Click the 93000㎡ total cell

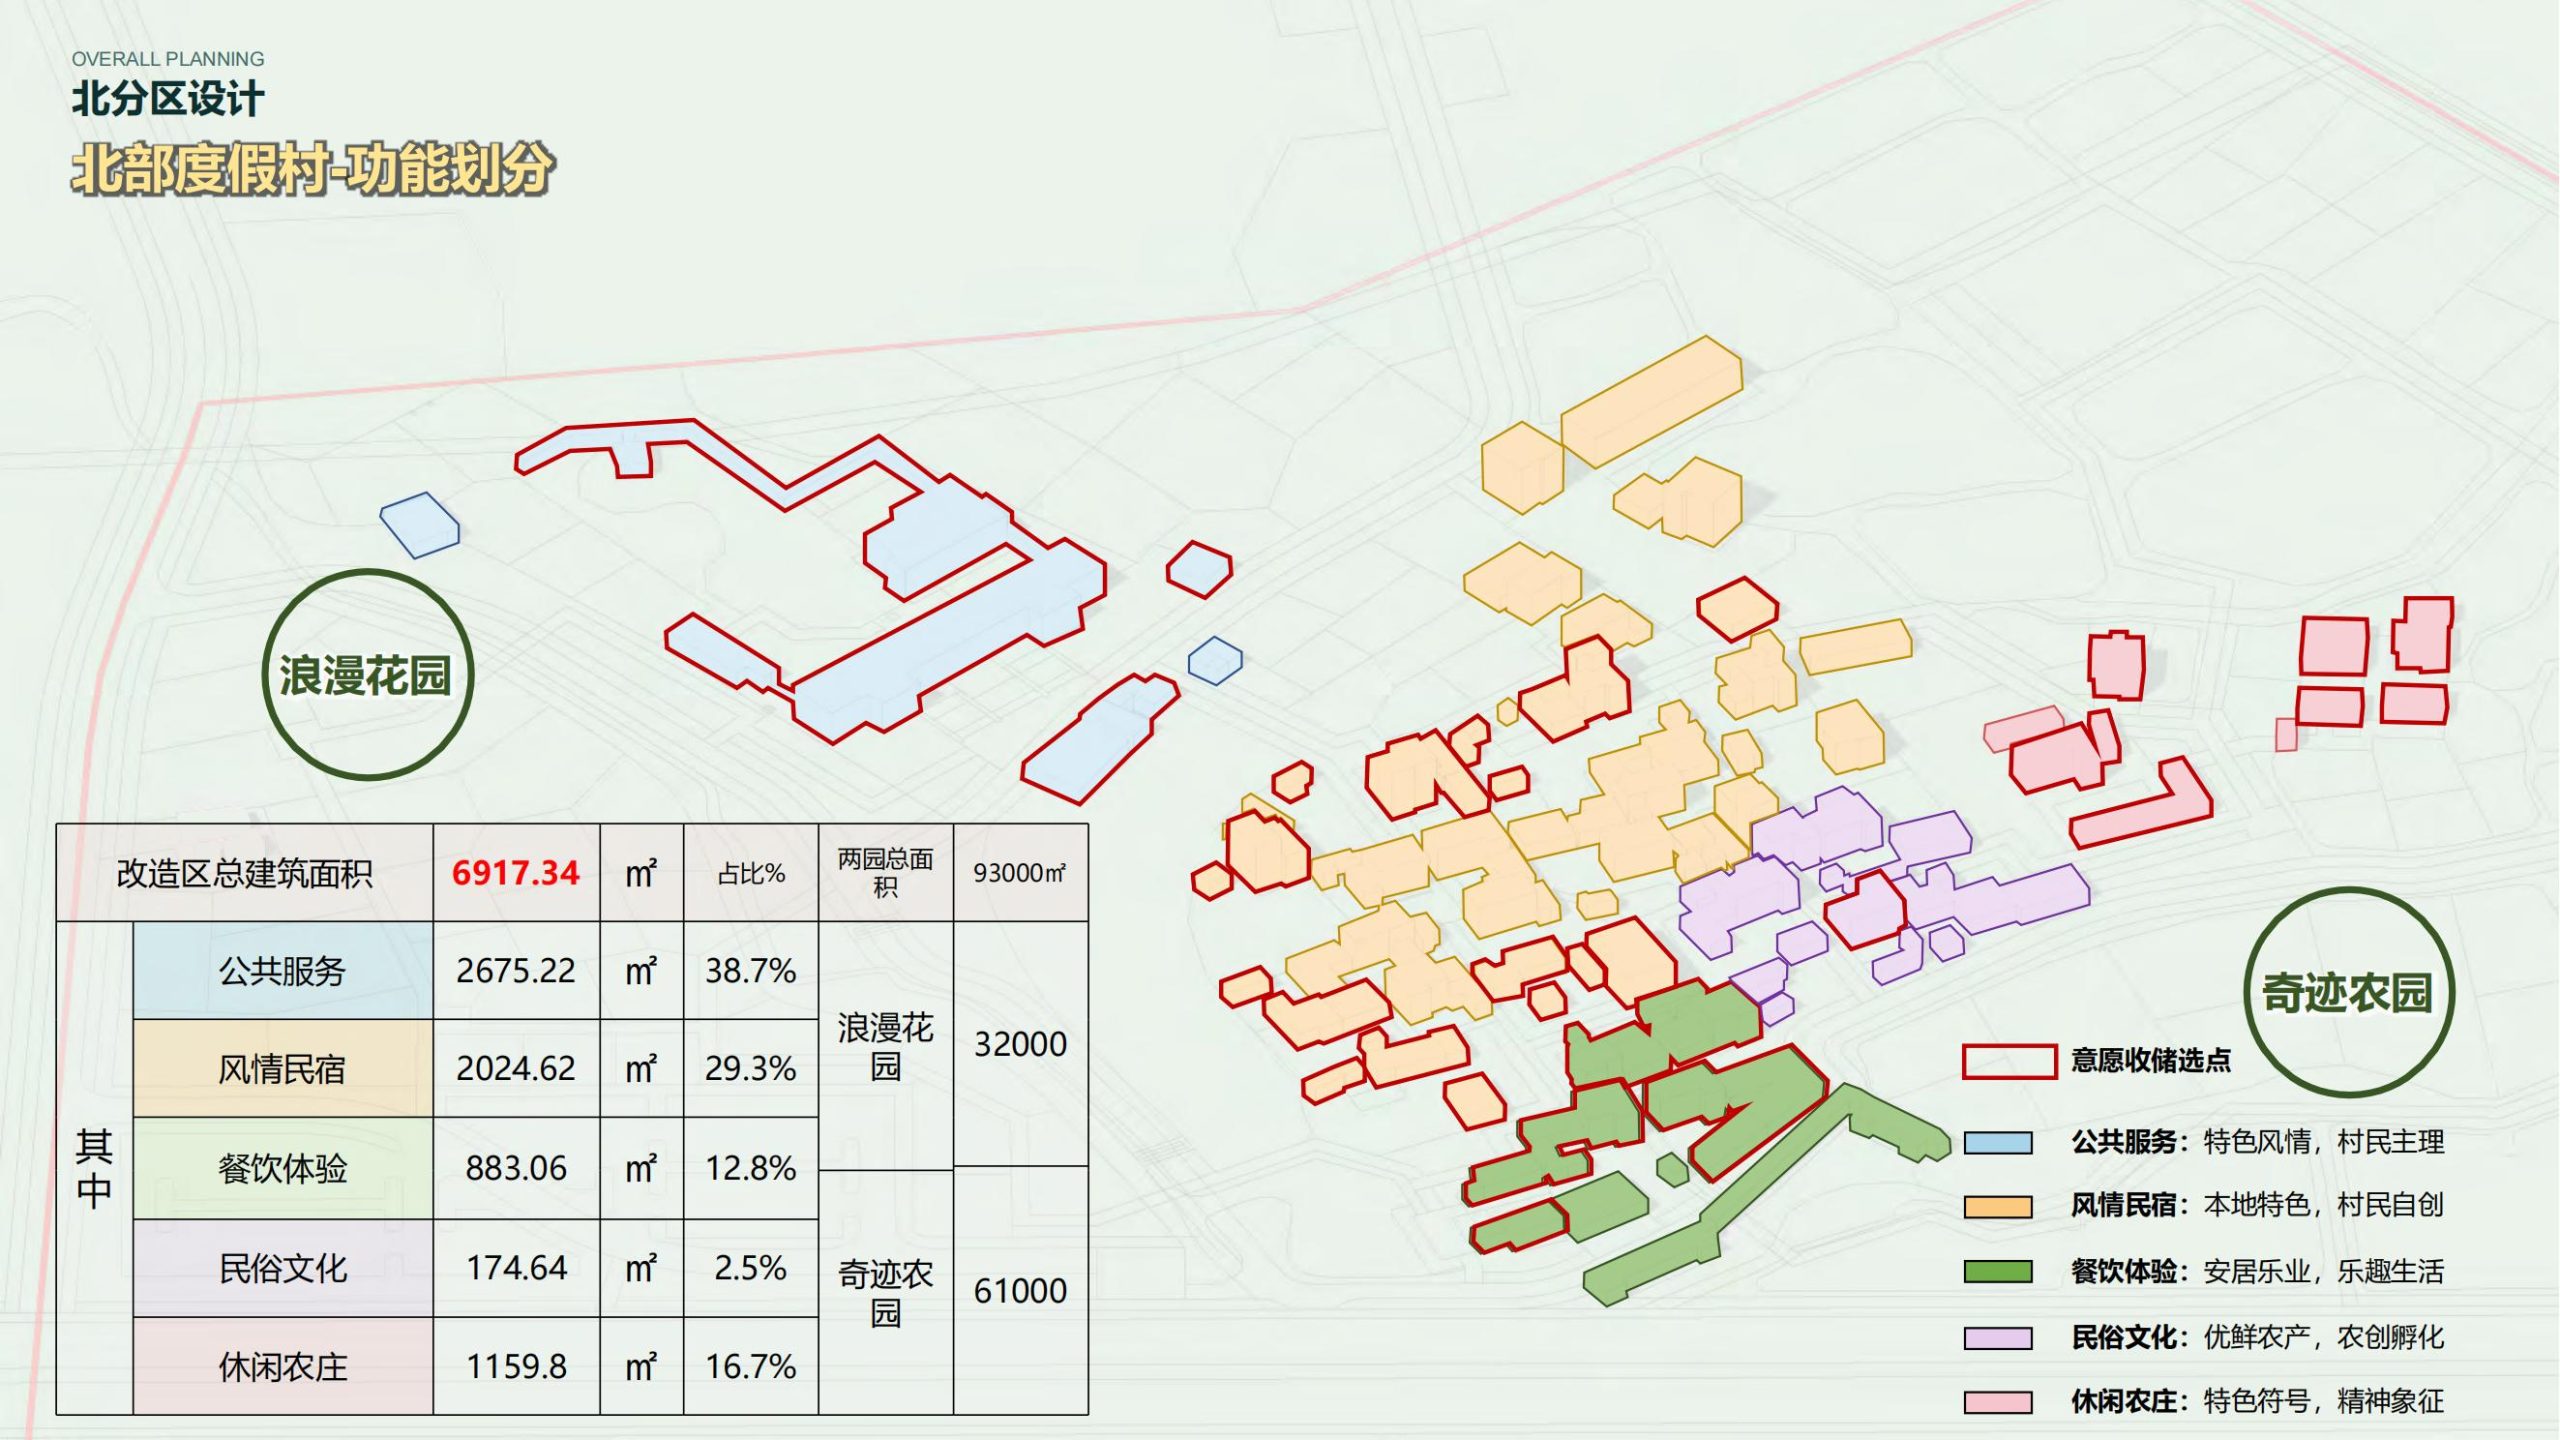tap(1020, 873)
